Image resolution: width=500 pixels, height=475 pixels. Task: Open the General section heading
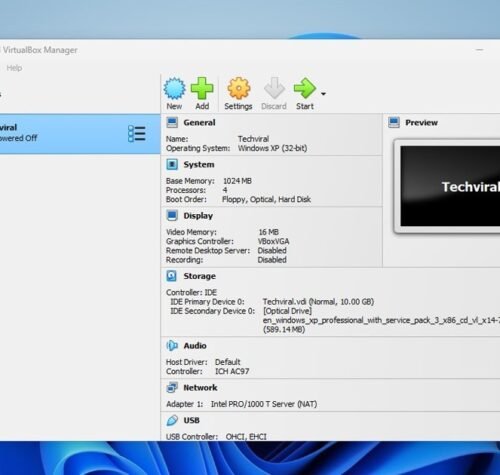(x=199, y=123)
